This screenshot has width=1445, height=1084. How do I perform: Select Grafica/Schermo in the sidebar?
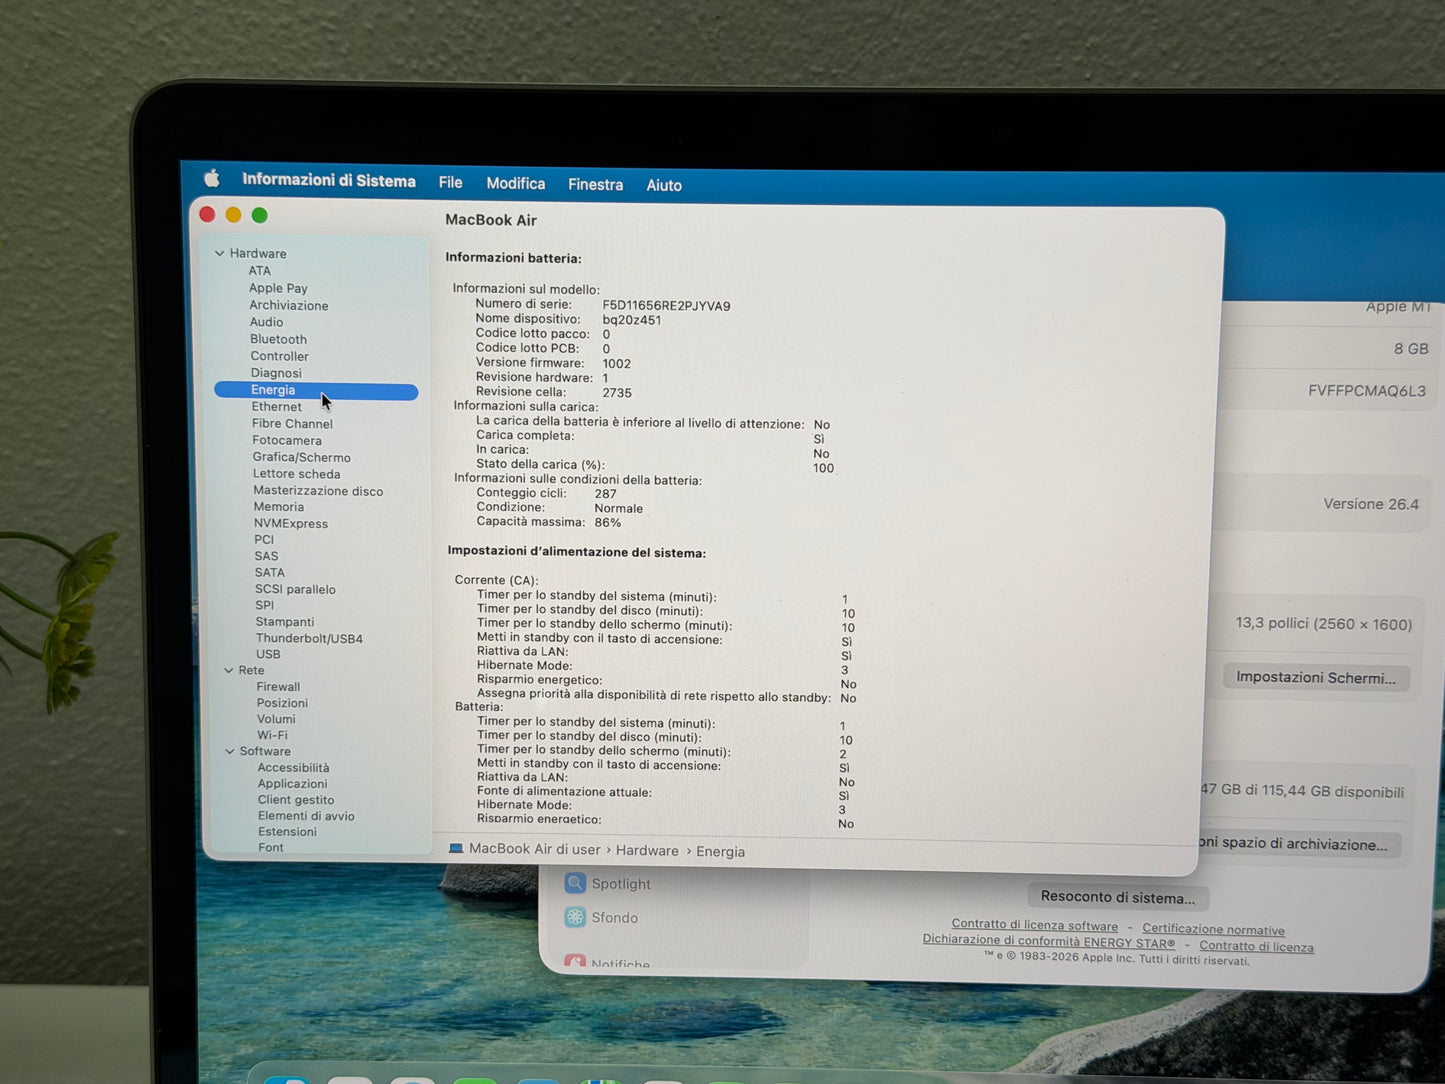click(x=302, y=457)
